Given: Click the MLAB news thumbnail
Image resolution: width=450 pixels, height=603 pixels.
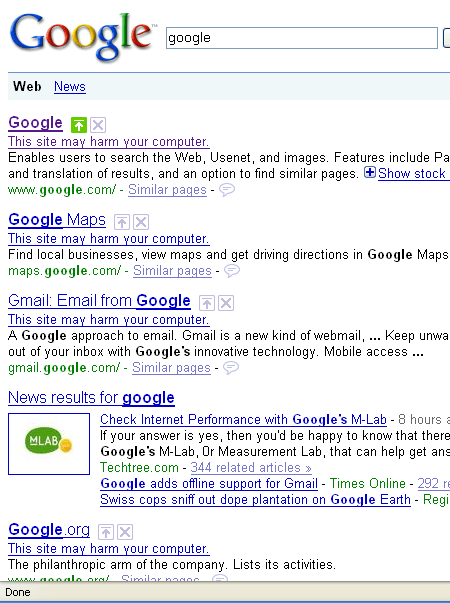Looking at the screenshot, I should point(49,444).
